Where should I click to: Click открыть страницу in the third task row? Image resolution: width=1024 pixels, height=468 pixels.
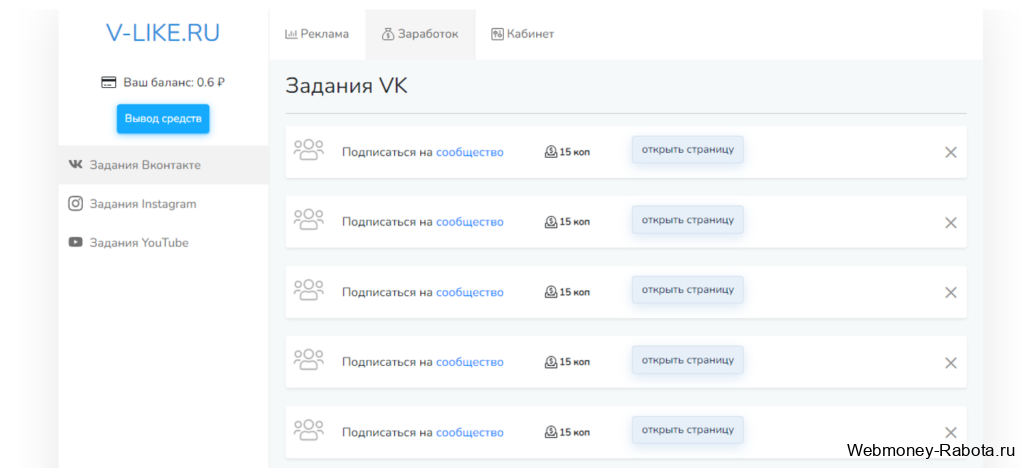(688, 290)
